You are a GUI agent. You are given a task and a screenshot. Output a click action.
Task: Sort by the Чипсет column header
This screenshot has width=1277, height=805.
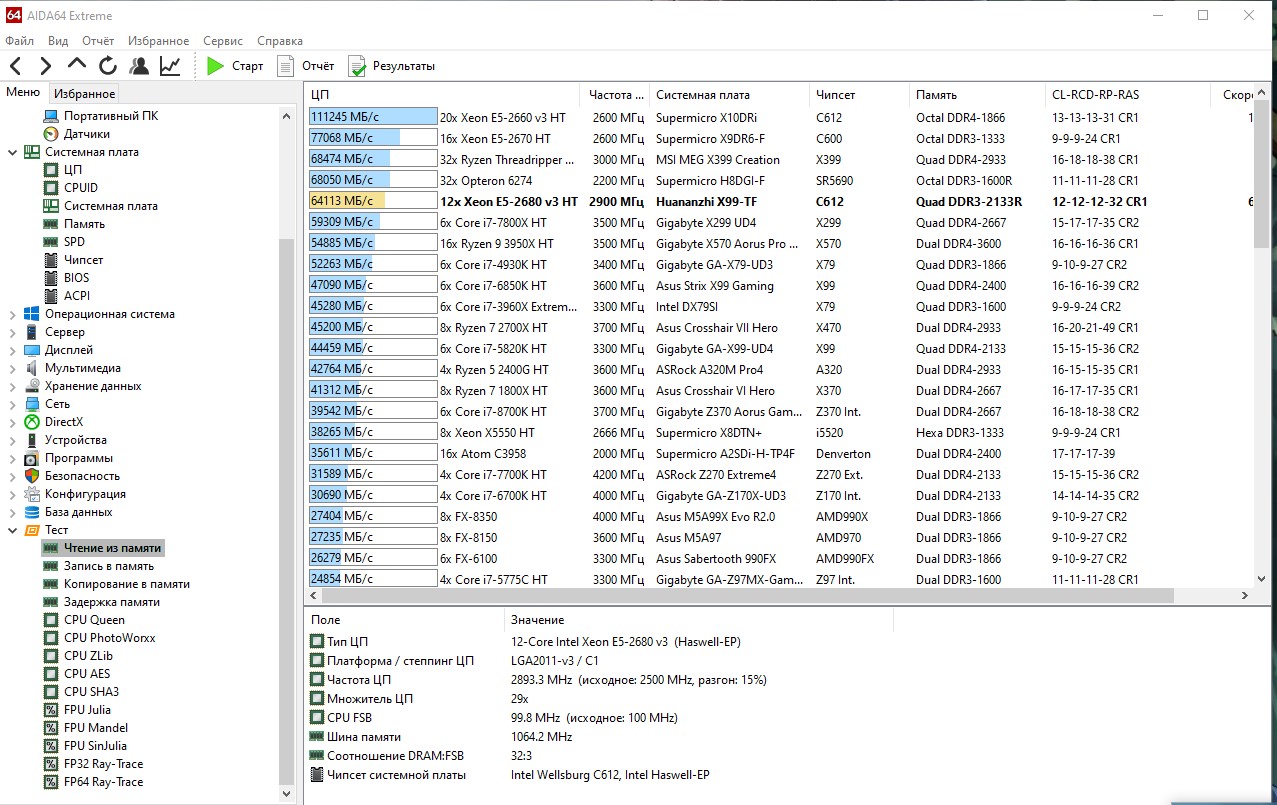tap(859, 95)
